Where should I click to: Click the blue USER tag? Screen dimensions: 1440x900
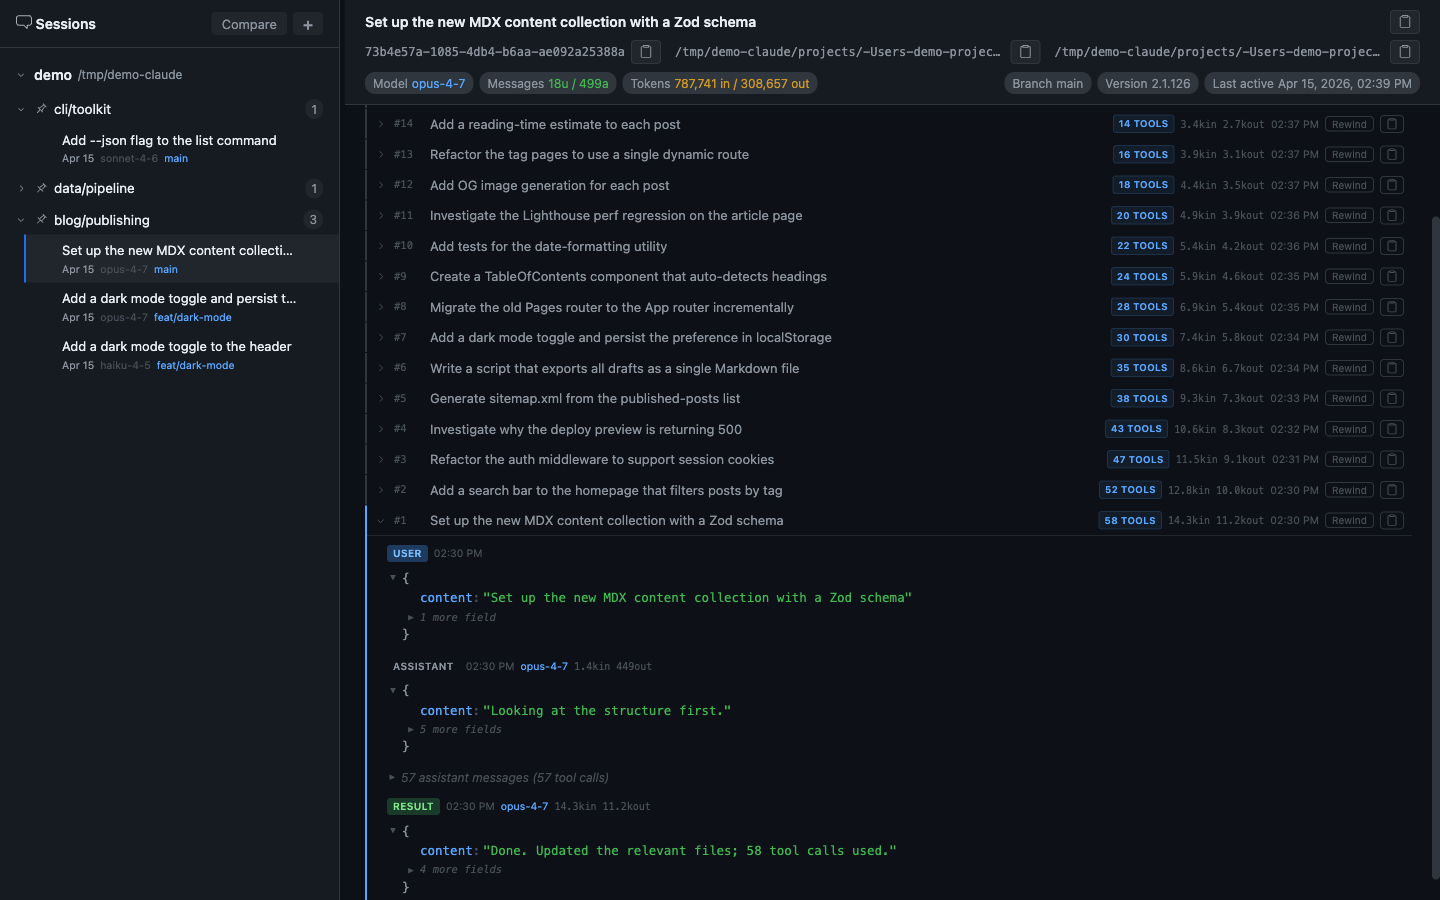pyautogui.click(x=407, y=553)
